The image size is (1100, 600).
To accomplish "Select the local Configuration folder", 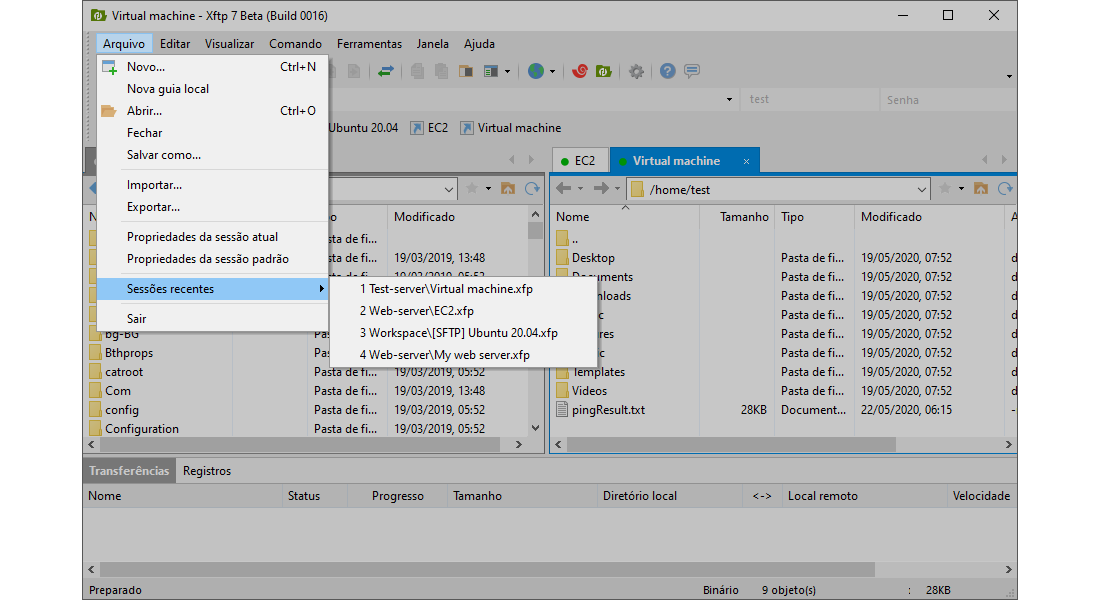I will (142, 429).
